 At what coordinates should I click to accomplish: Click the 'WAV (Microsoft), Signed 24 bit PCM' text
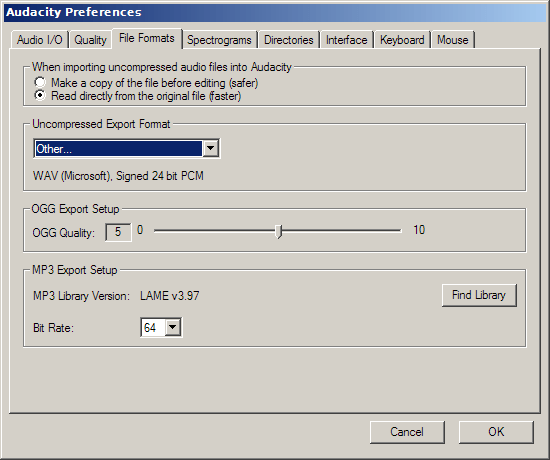pyautogui.click(x=118, y=176)
